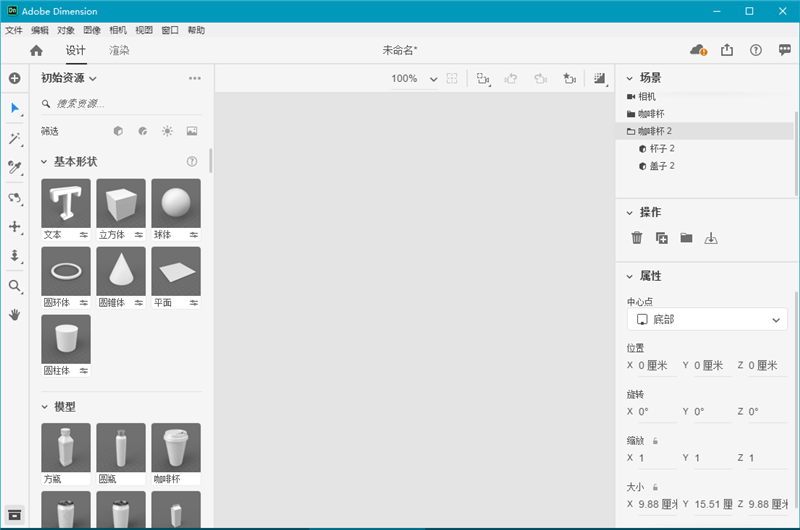Click the 搜索资源 search field
The width and height of the screenshot is (800, 530).
click(120, 104)
